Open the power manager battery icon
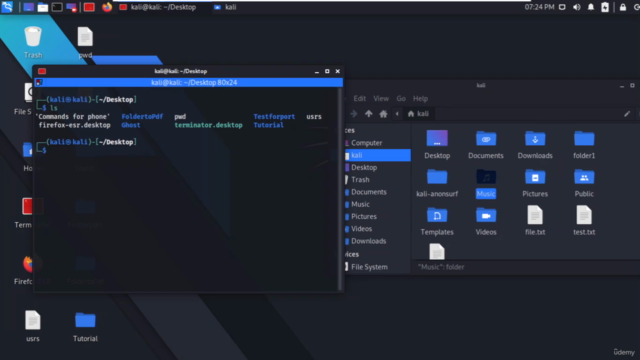 point(605,7)
